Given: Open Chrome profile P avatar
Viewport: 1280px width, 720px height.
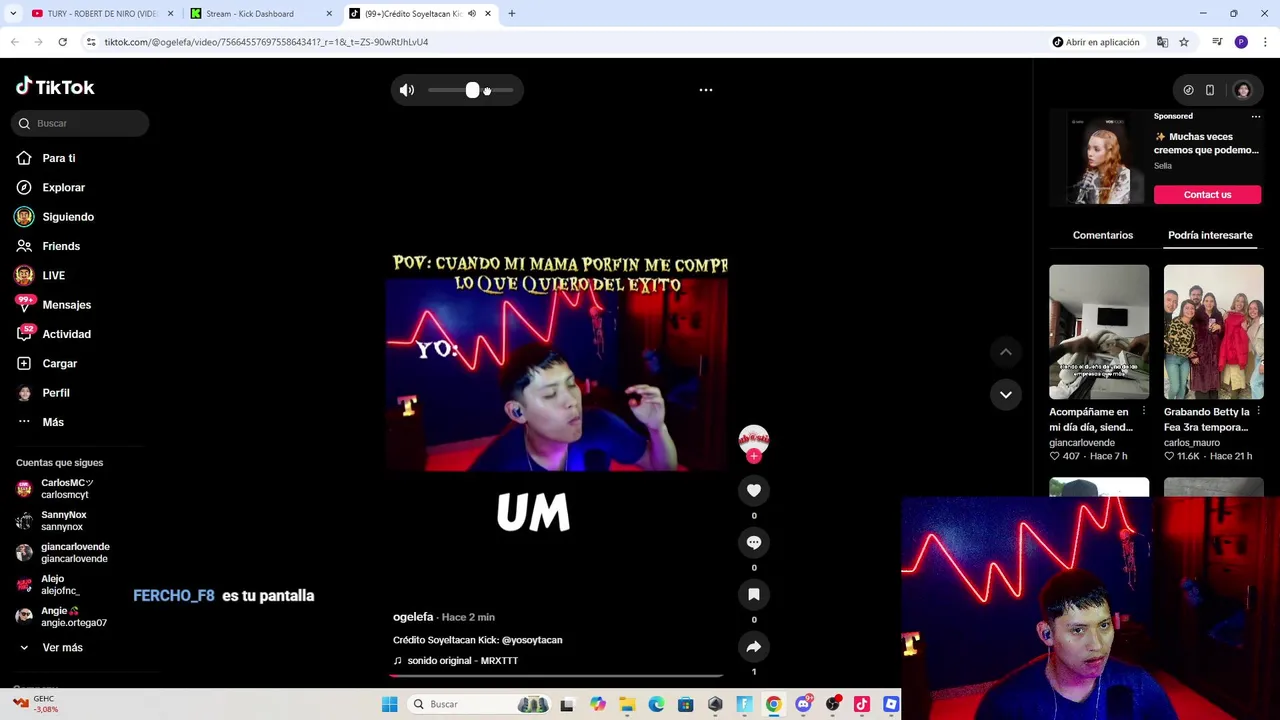Looking at the screenshot, I should coord(1241,42).
